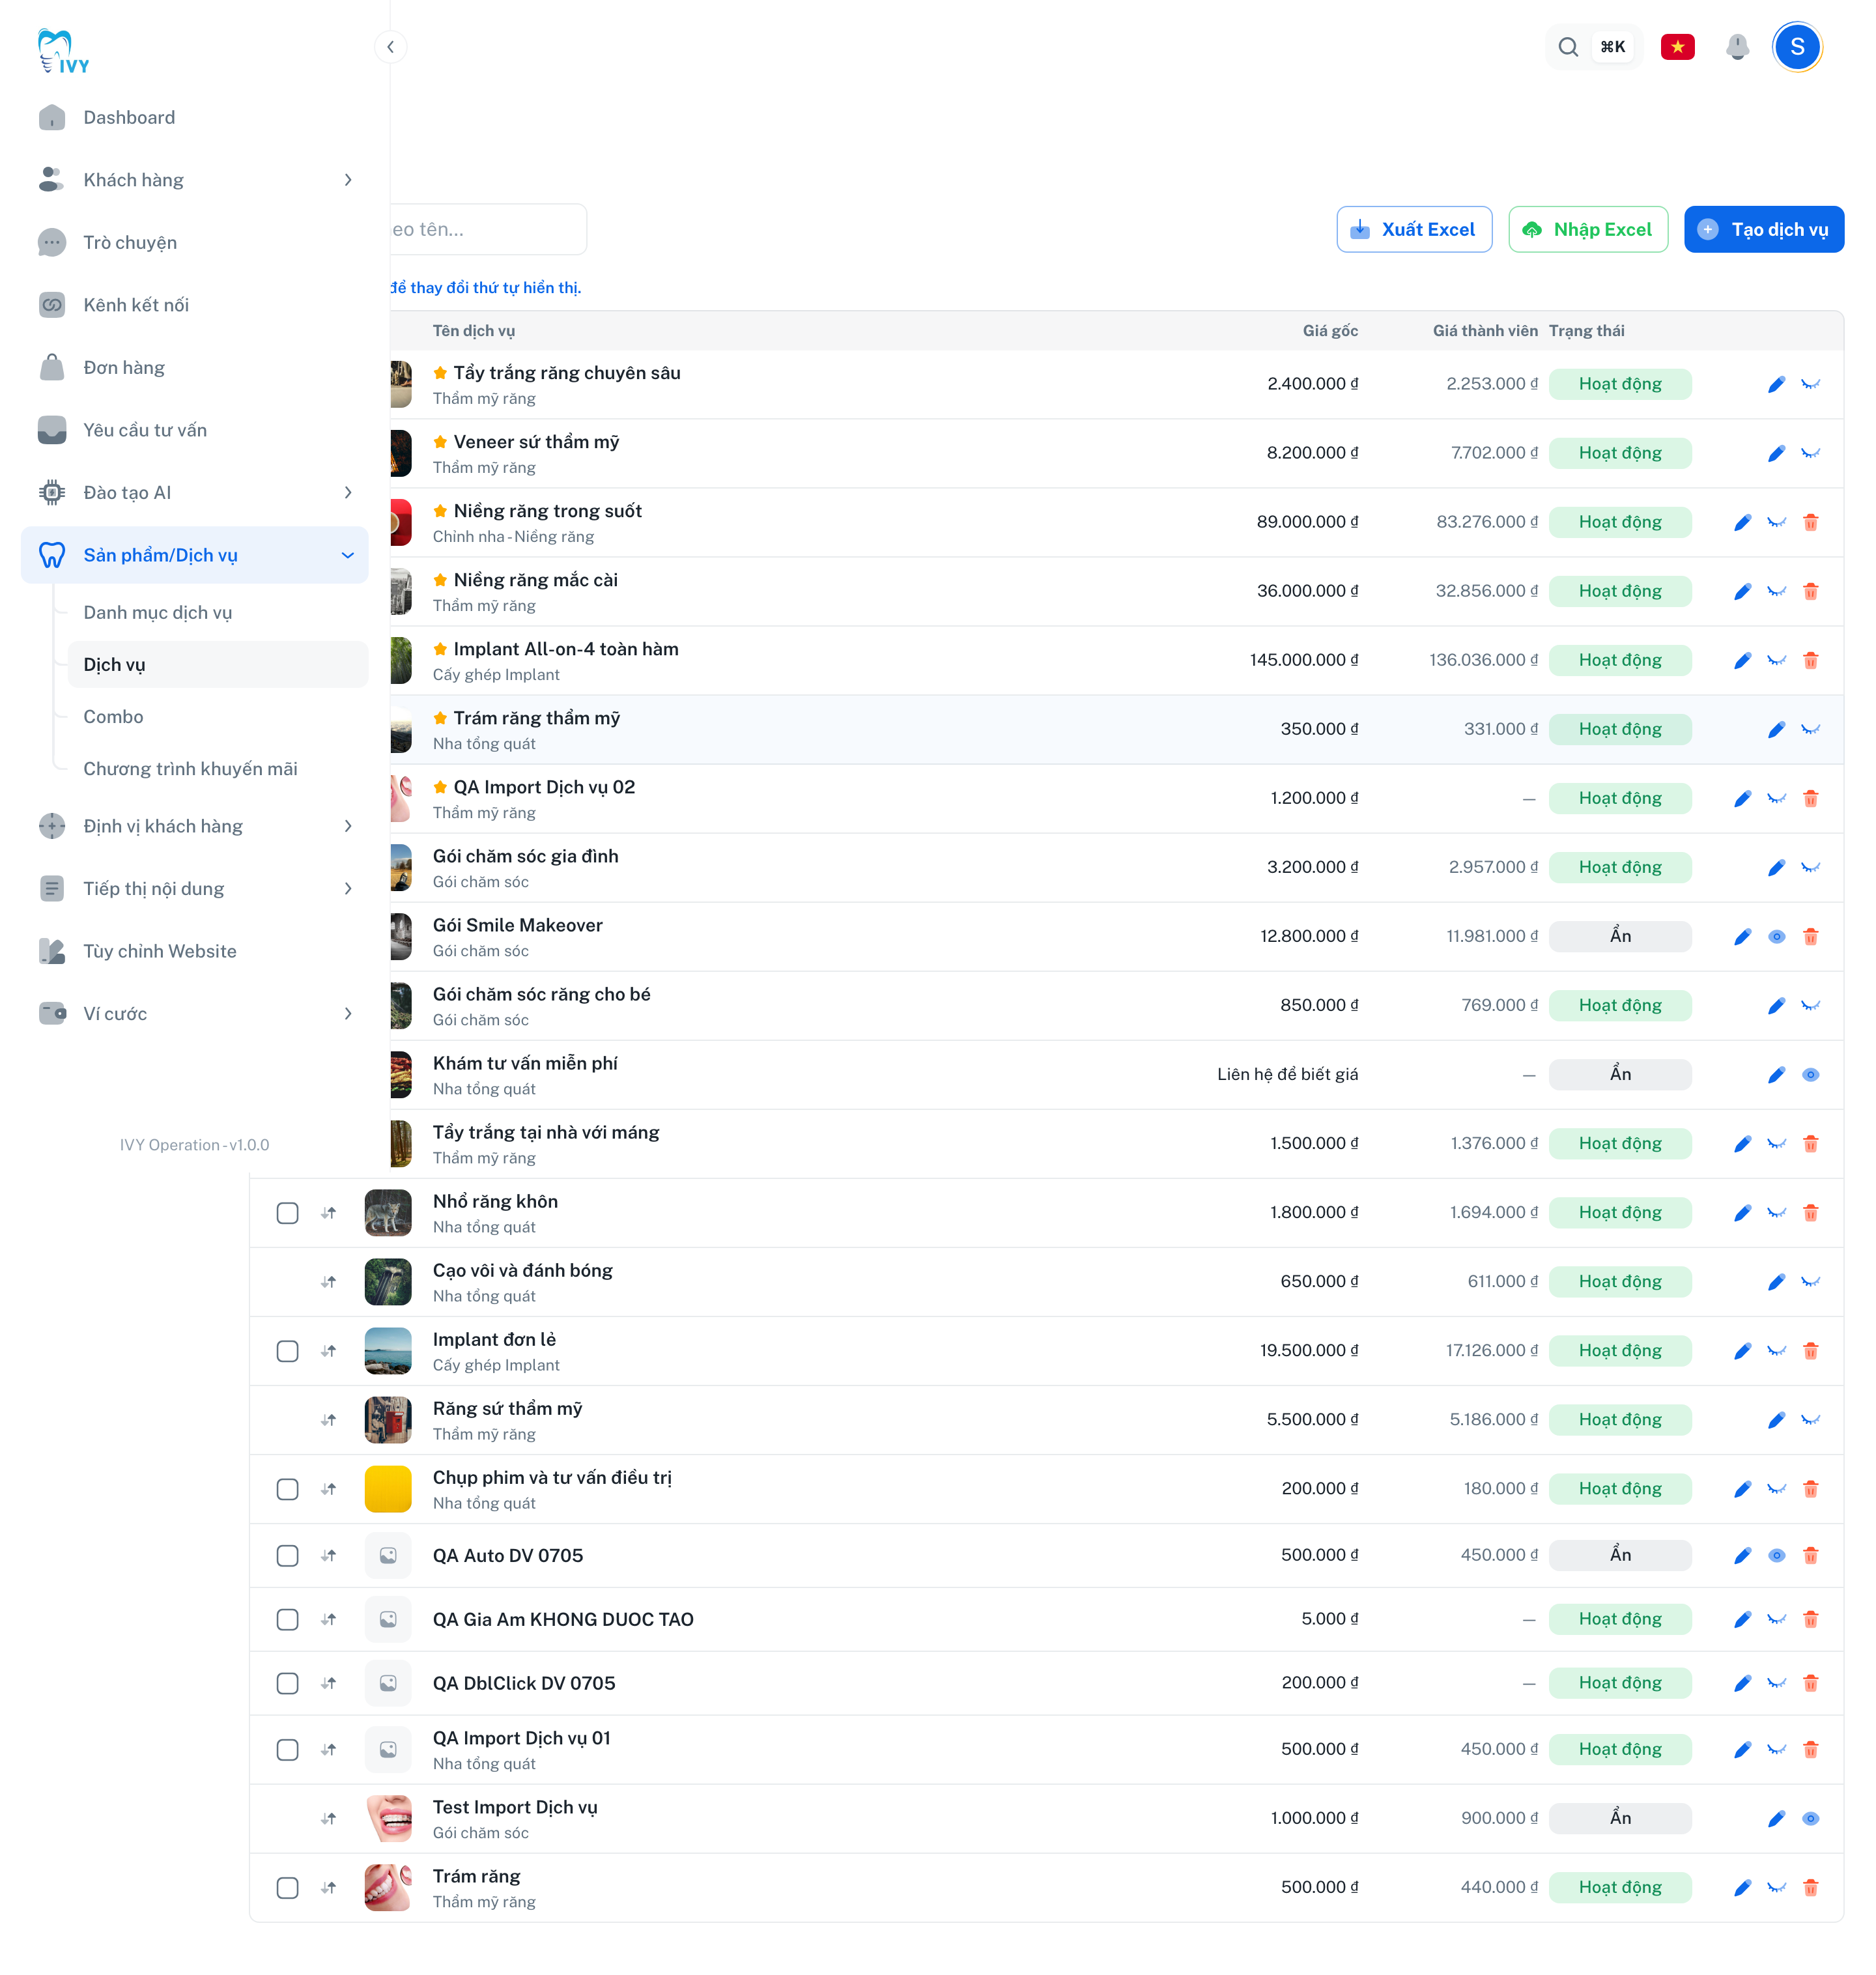Collapse the Sản phẩm/Dịch vụ section

(347, 555)
